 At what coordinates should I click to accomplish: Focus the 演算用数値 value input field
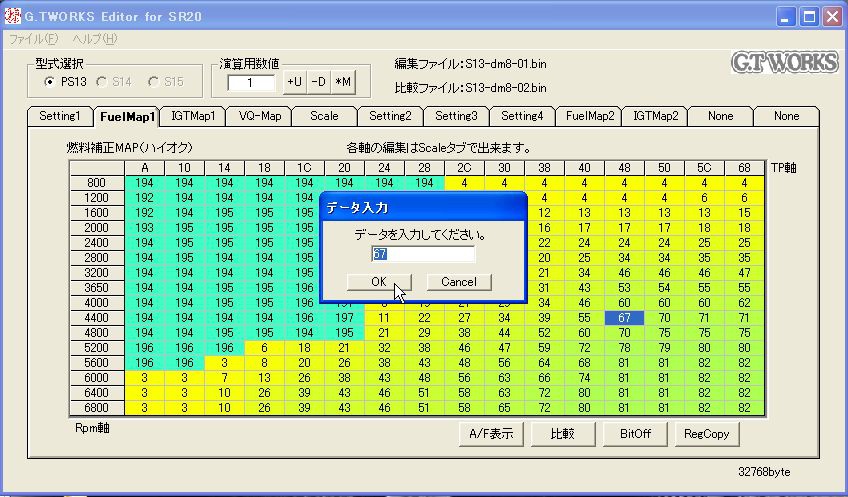[251, 83]
